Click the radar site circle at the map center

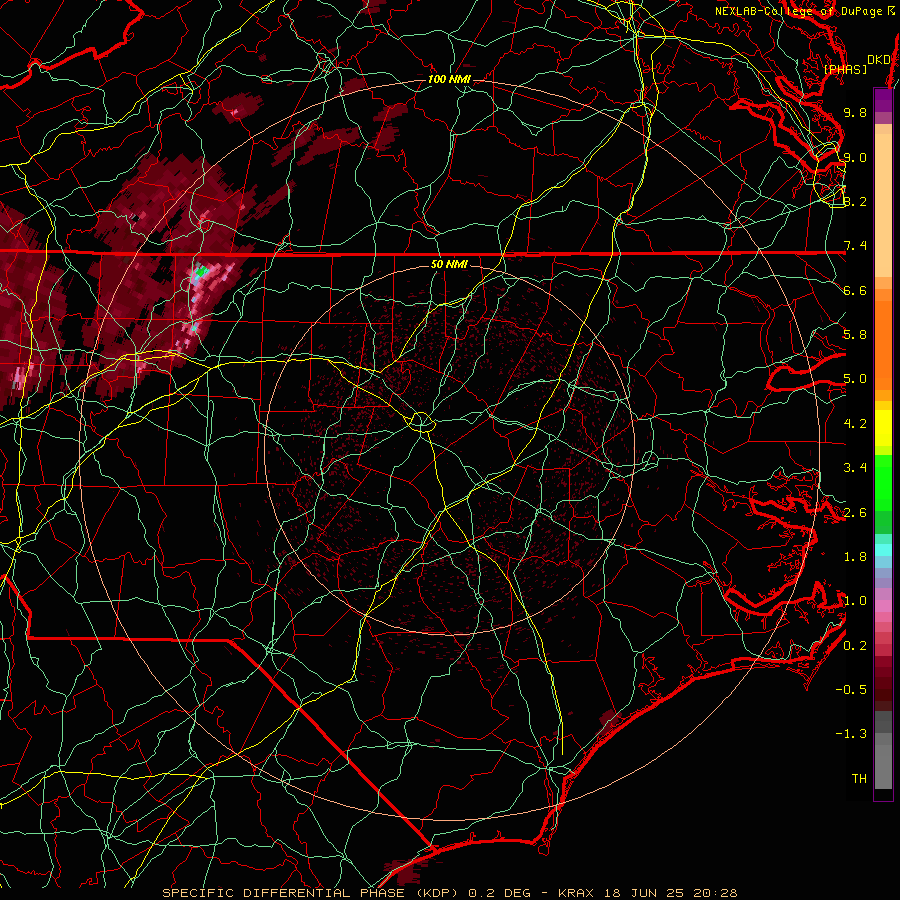pyautogui.click(x=421, y=422)
